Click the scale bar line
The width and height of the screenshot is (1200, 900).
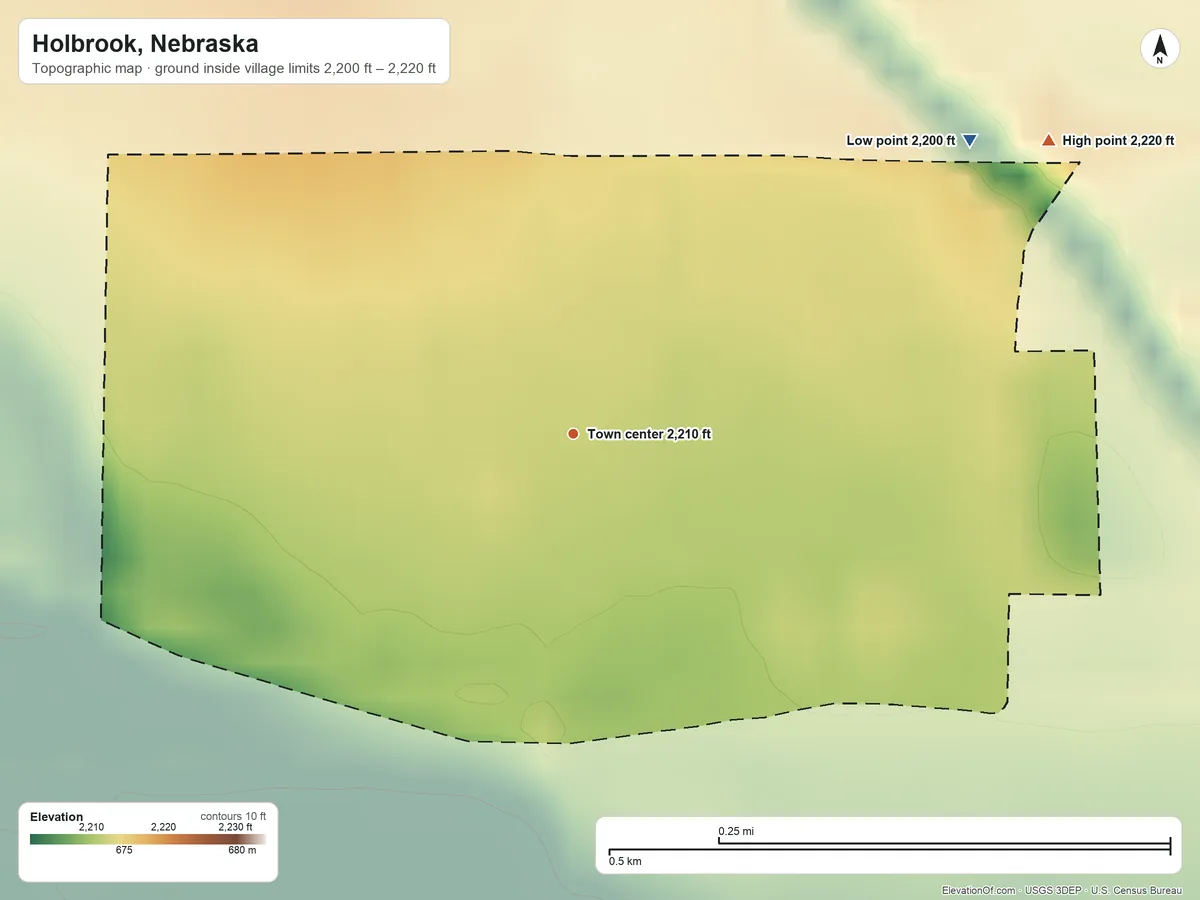[x=890, y=849]
